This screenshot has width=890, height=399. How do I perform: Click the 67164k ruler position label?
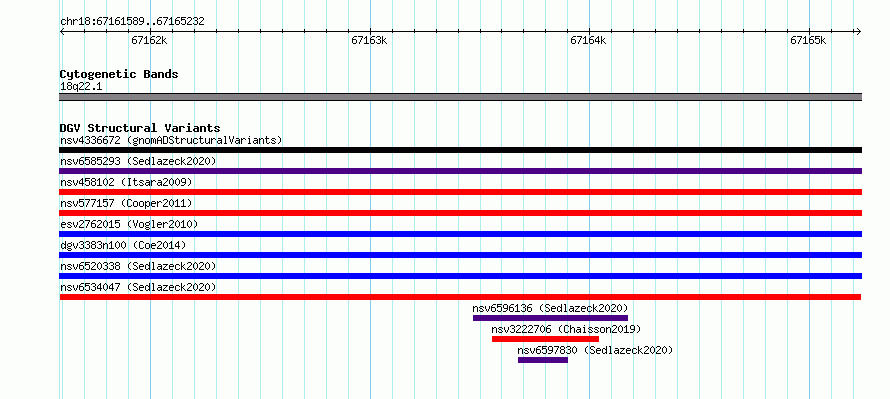click(x=589, y=40)
